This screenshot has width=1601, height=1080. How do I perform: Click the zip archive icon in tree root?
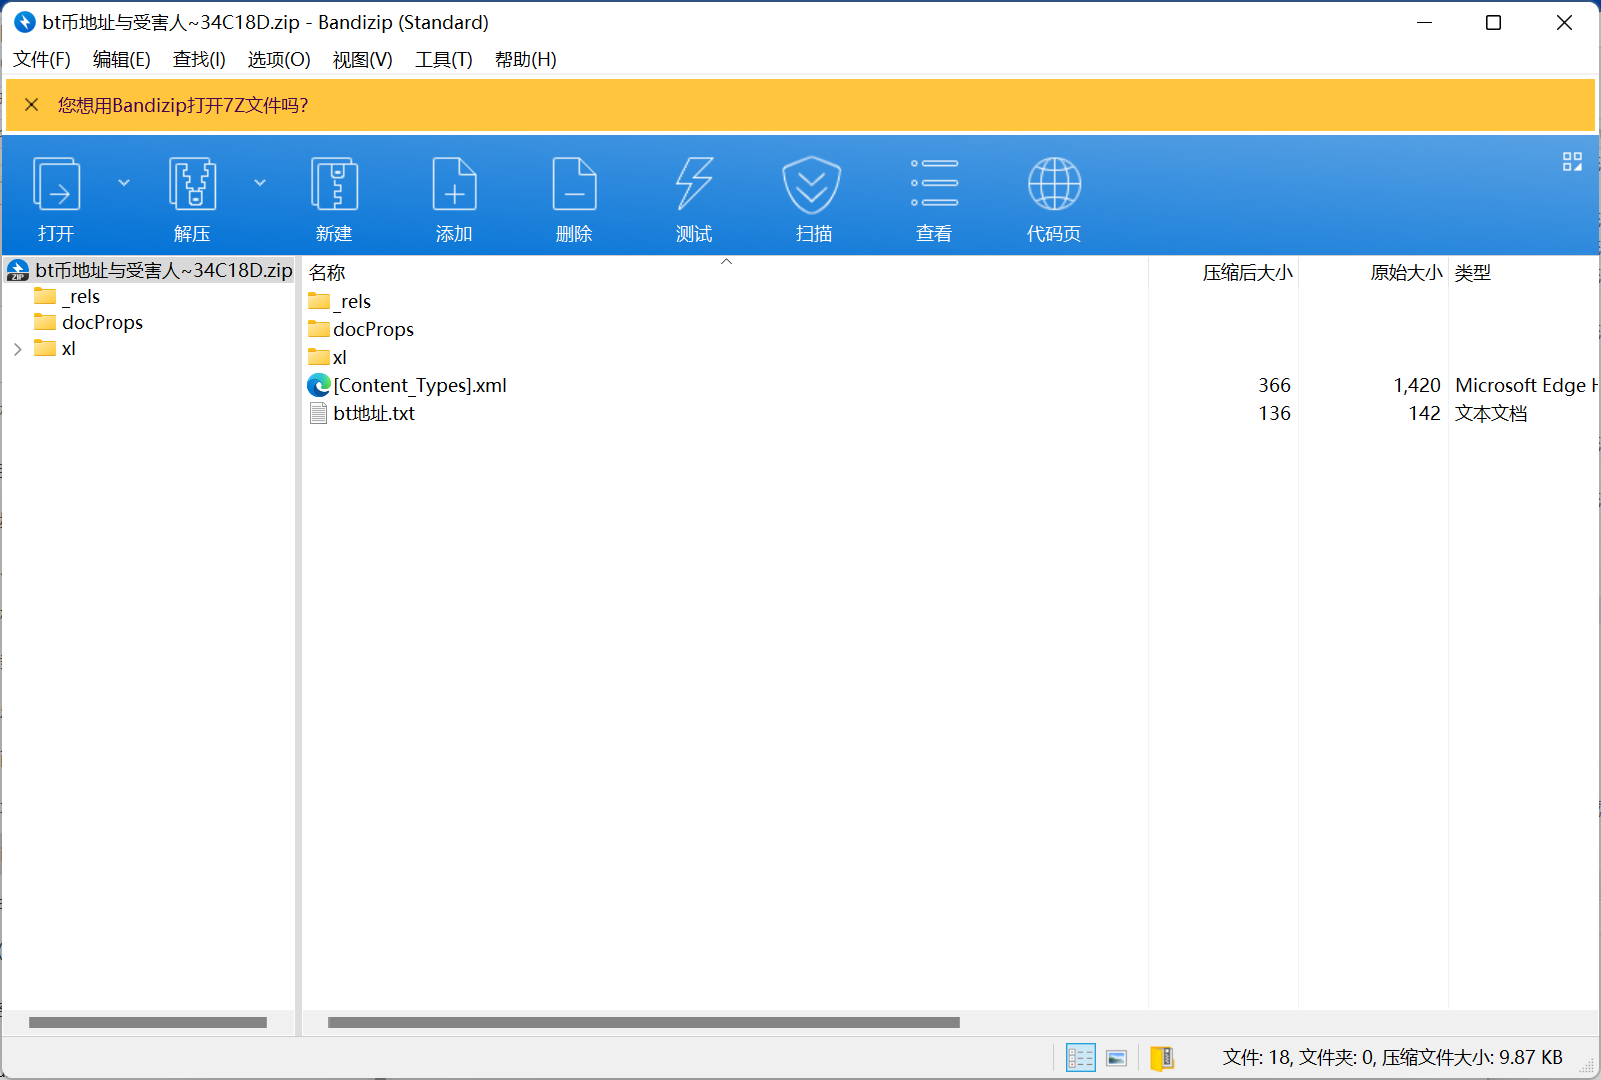[x=18, y=270]
